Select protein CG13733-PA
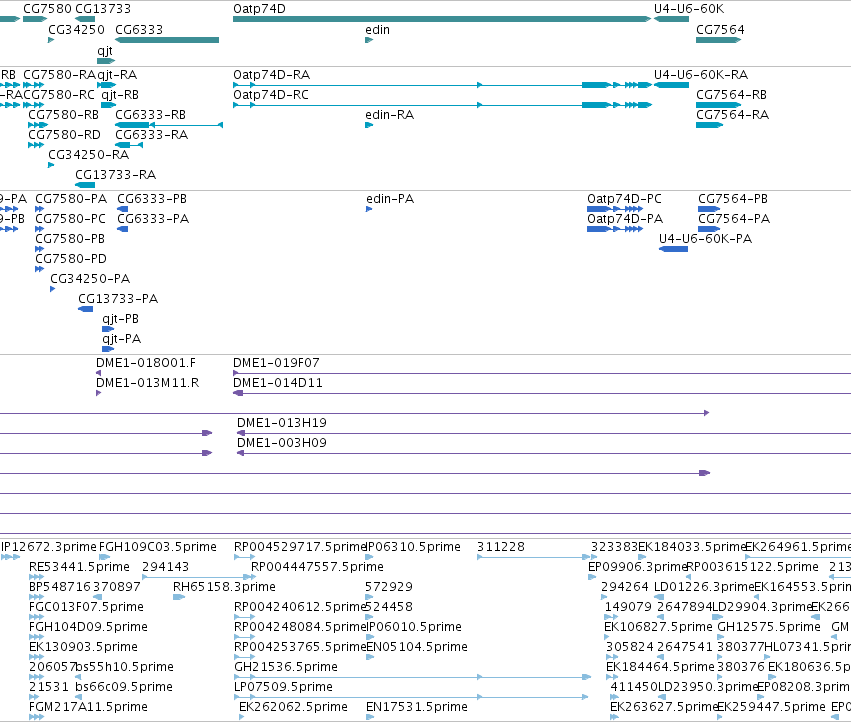 (86, 309)
